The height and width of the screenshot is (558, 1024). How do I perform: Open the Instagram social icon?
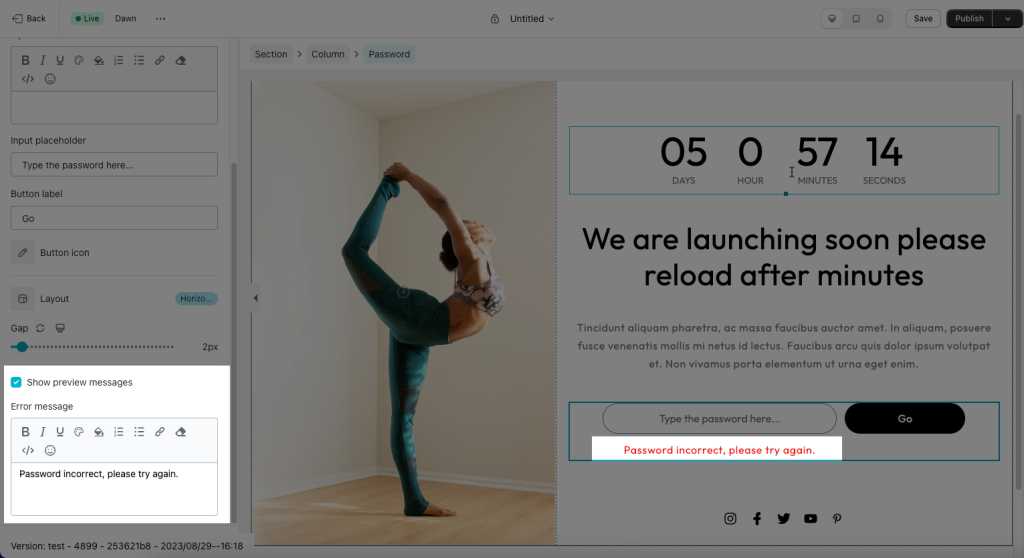pyautogui.click(x=730, y=519)
